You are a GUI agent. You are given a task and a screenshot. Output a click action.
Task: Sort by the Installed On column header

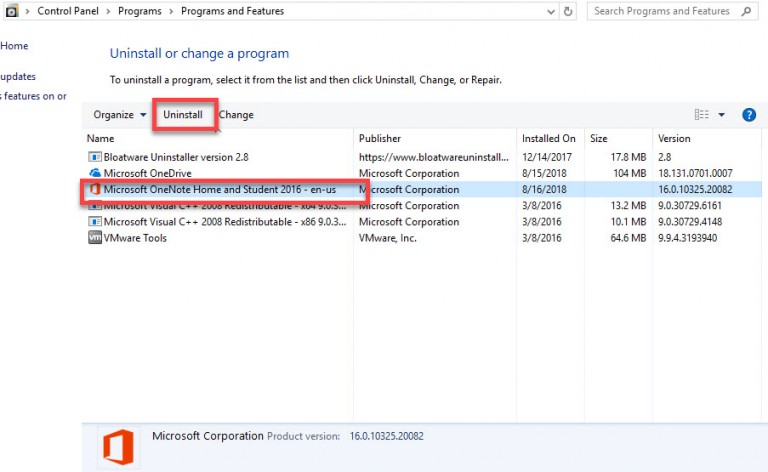[x=549, y=139]
